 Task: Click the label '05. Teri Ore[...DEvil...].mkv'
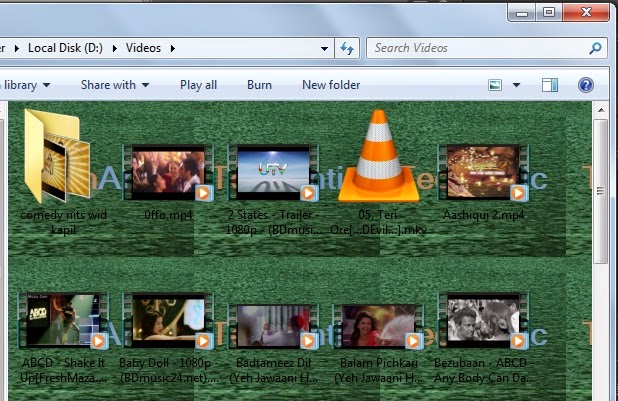coord(378,222)
